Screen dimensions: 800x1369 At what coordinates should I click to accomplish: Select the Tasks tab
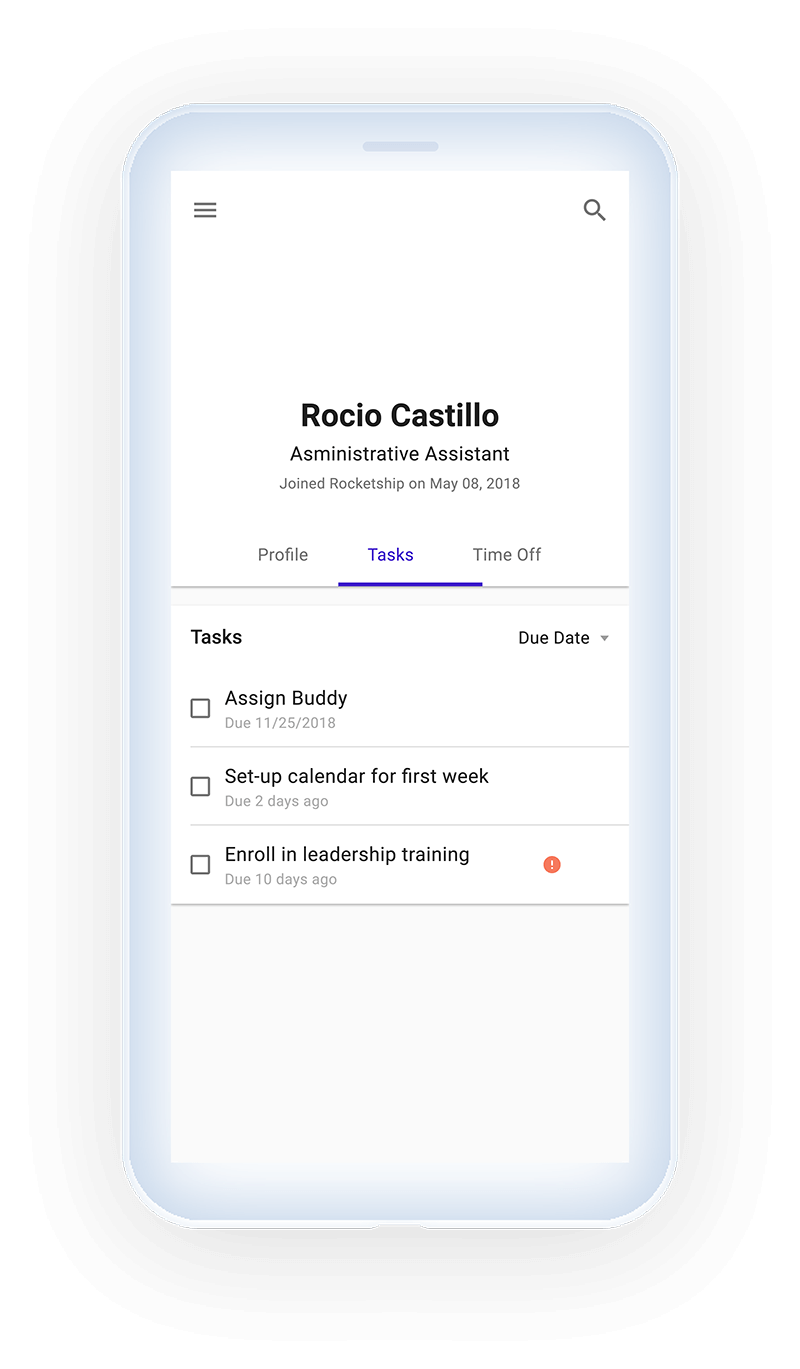[x=390, y=555]
